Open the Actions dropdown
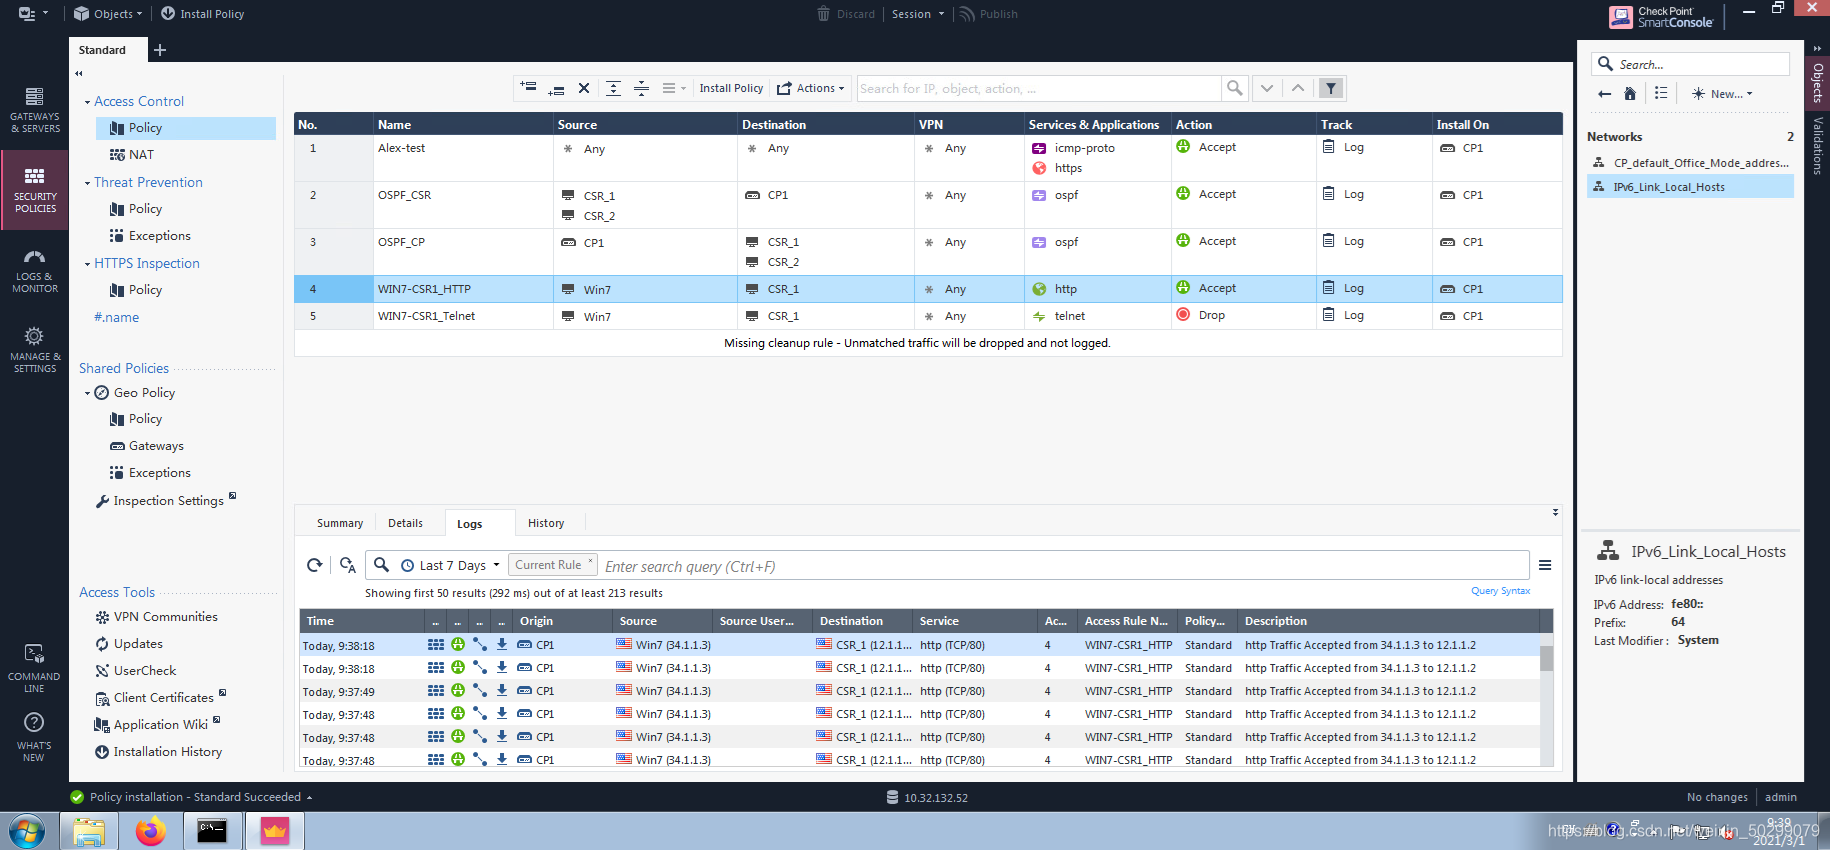 tap(811, 88)
